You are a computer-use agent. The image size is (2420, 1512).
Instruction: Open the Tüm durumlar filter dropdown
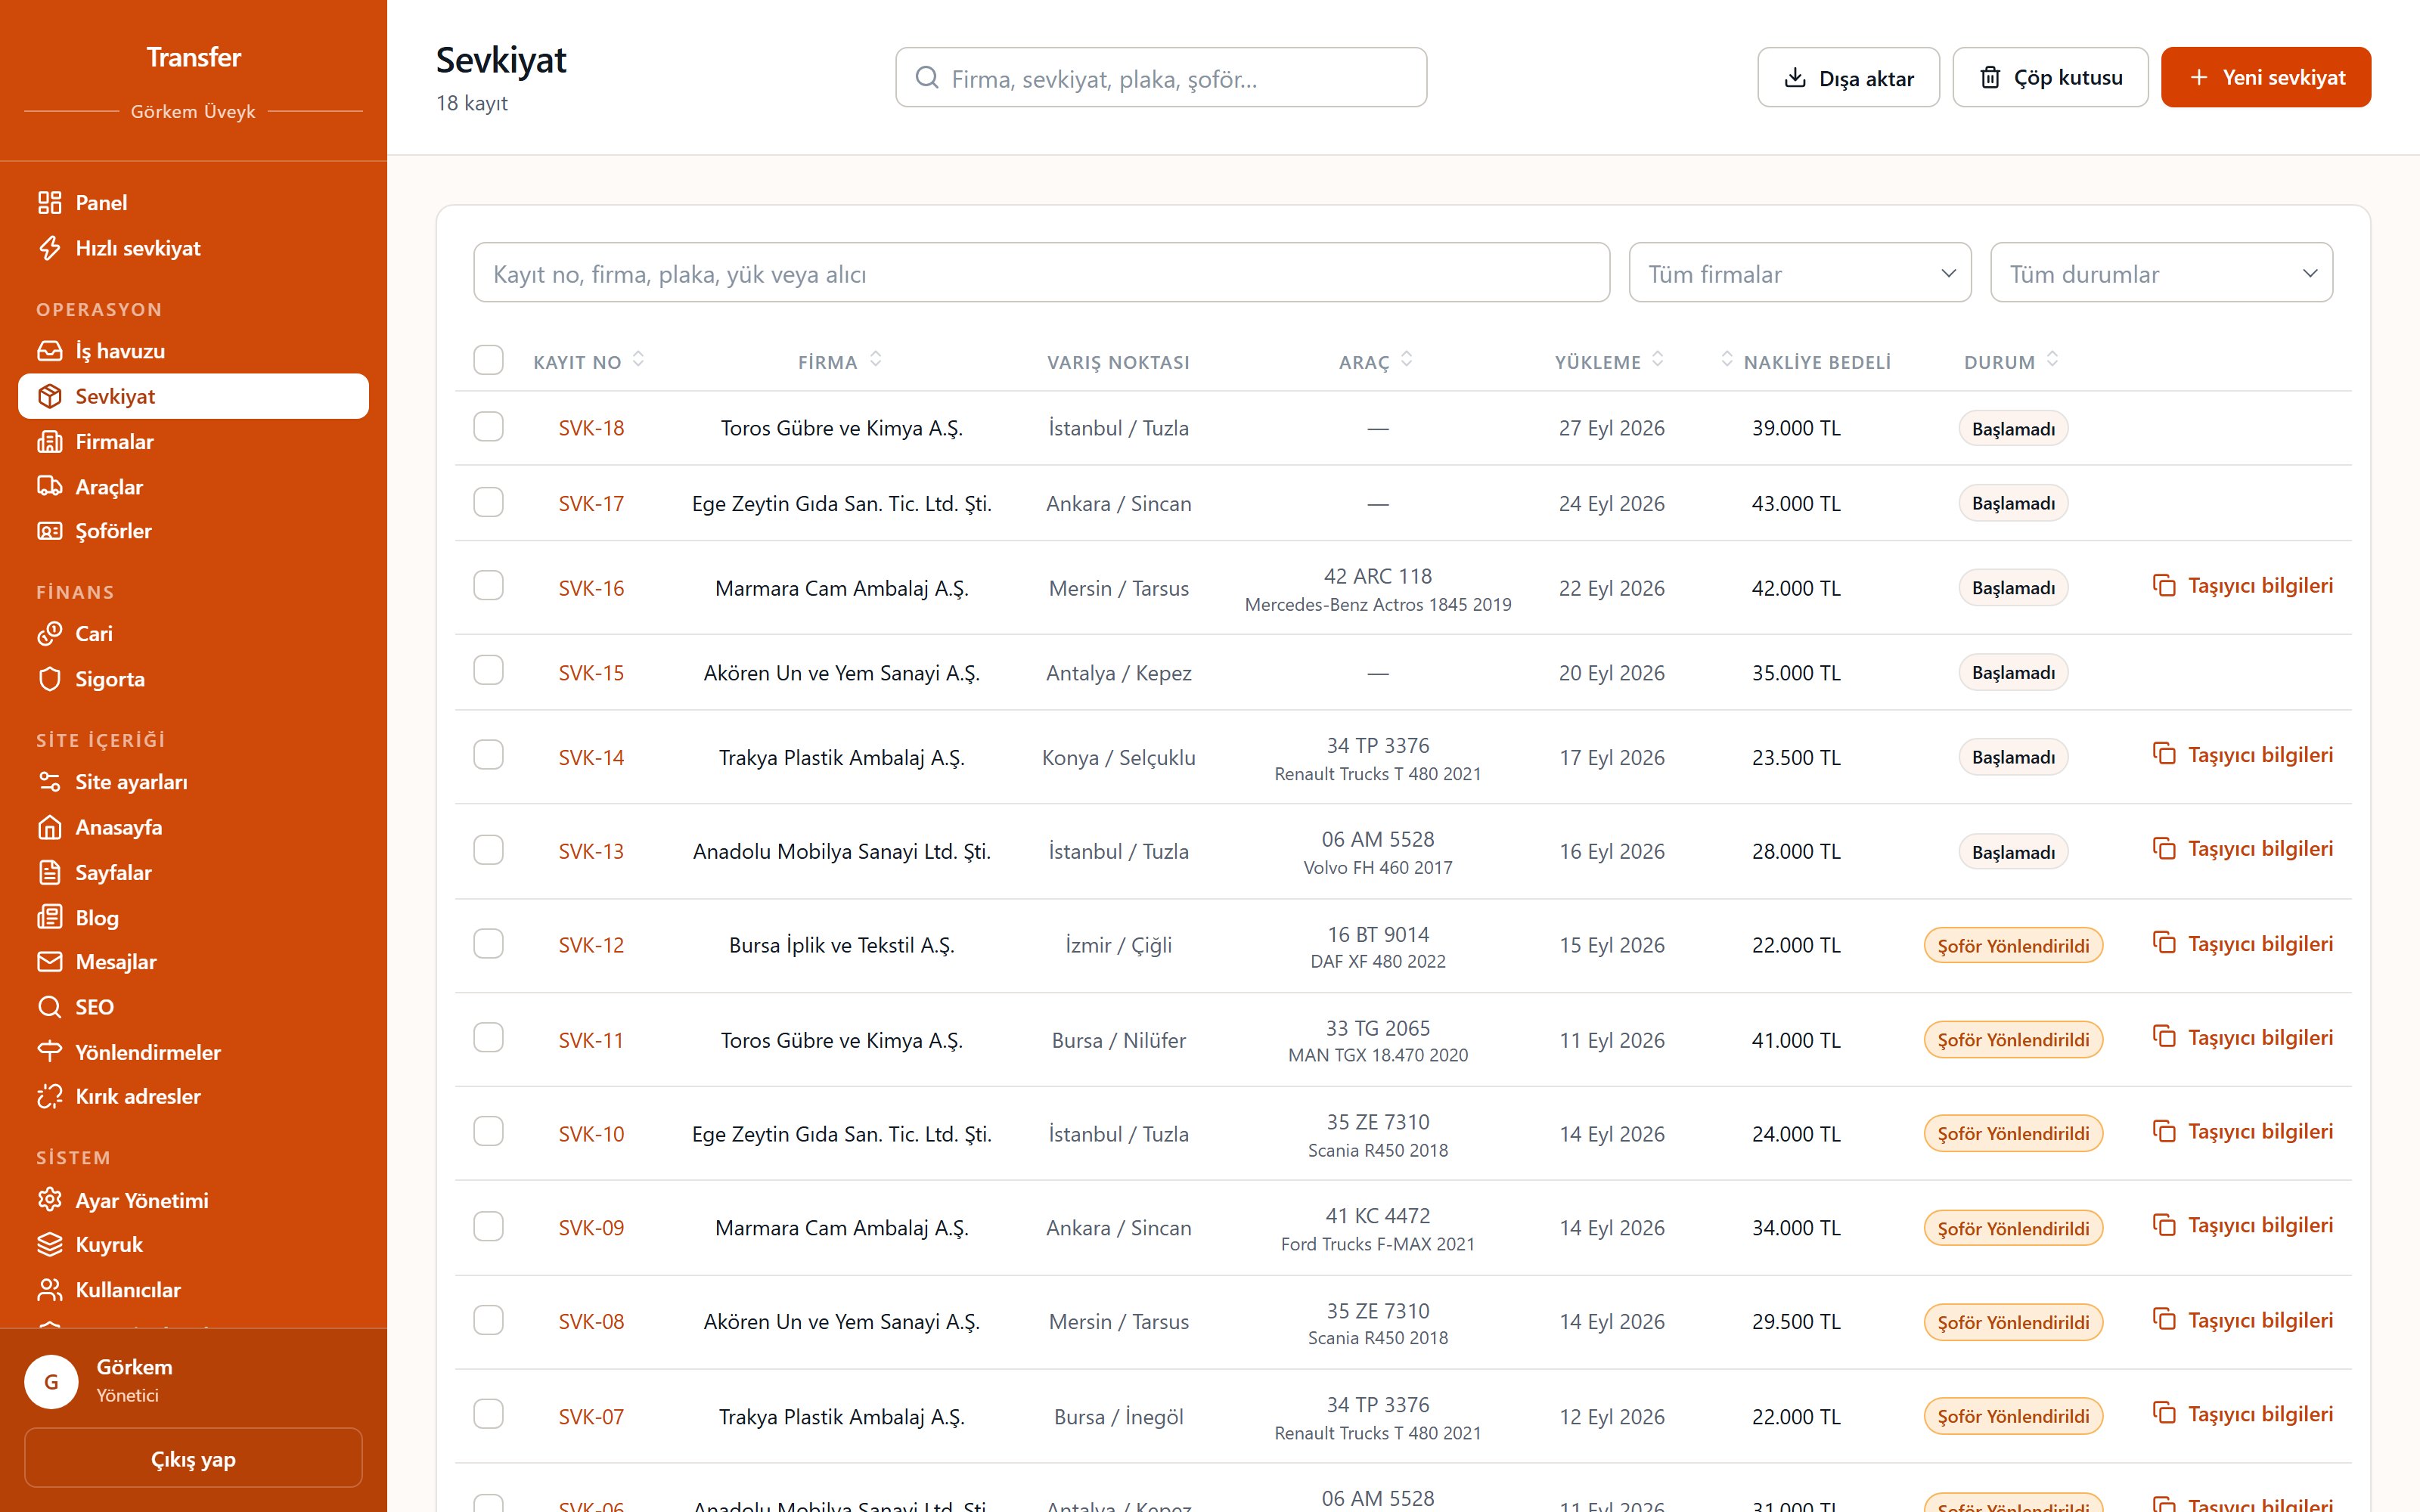2161,273
